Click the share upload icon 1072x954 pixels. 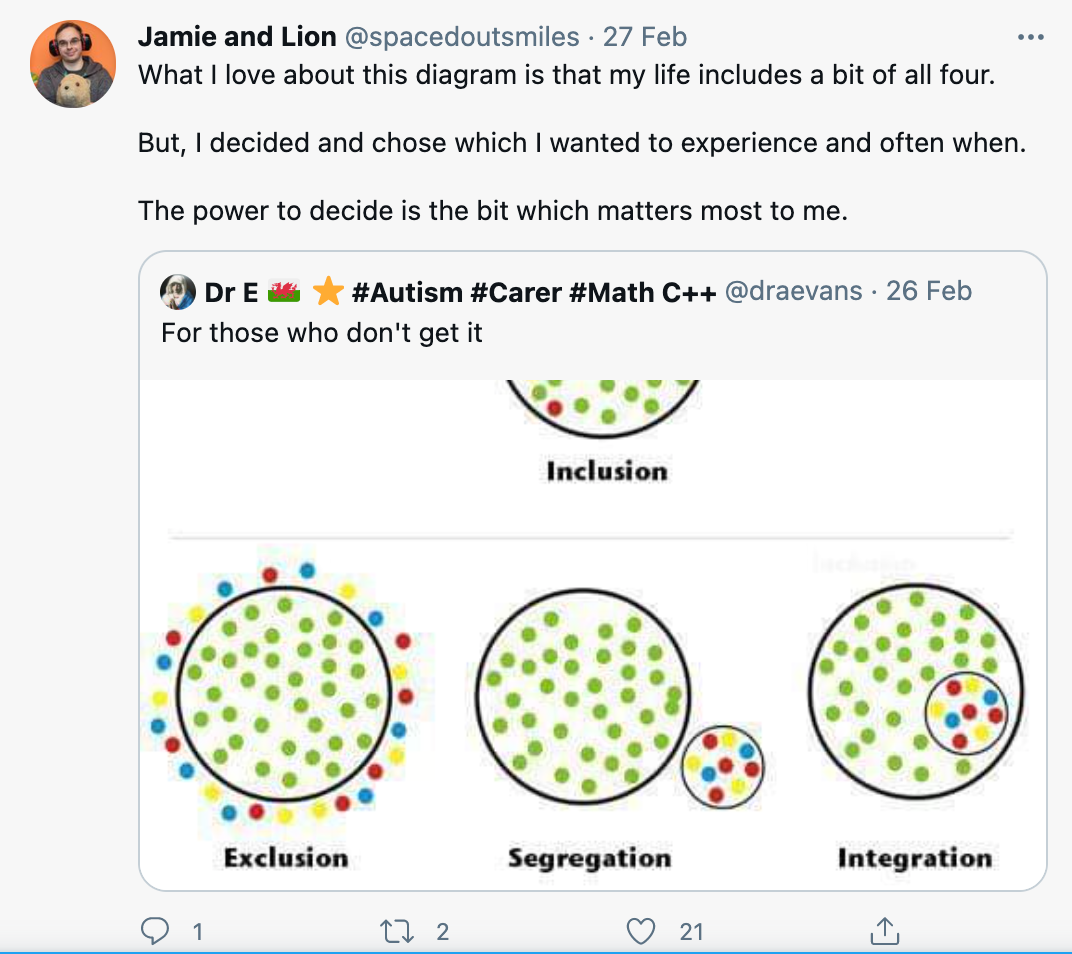(x=883, y=932)
